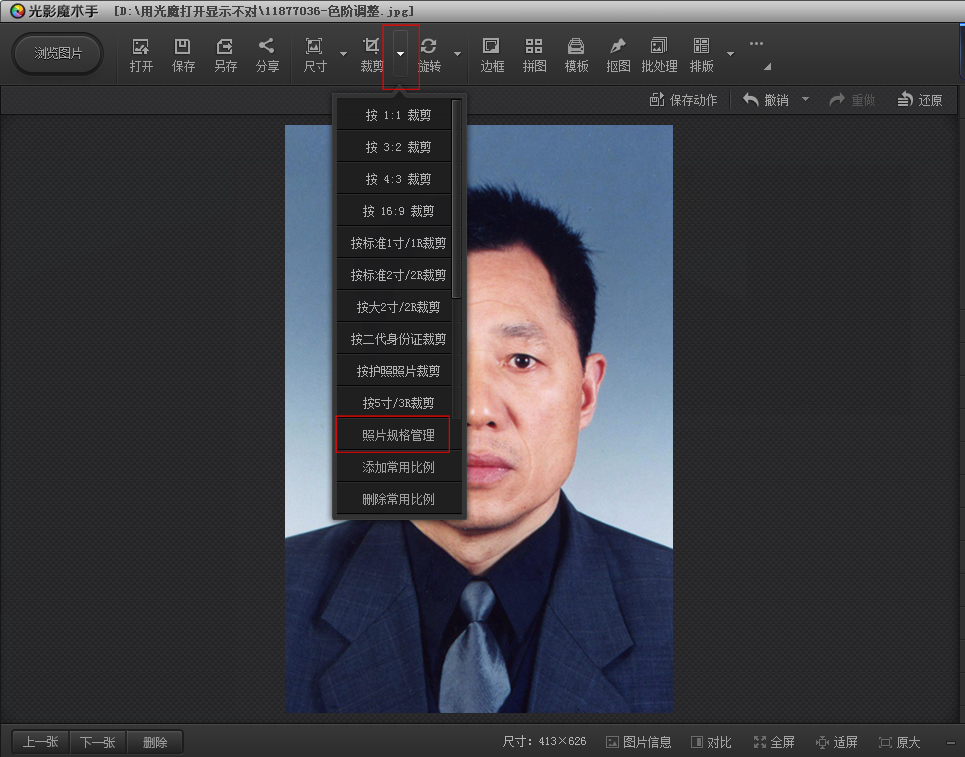View original size with 原大
This screenshot has height=757, width=965.
[x=900, y=742]
